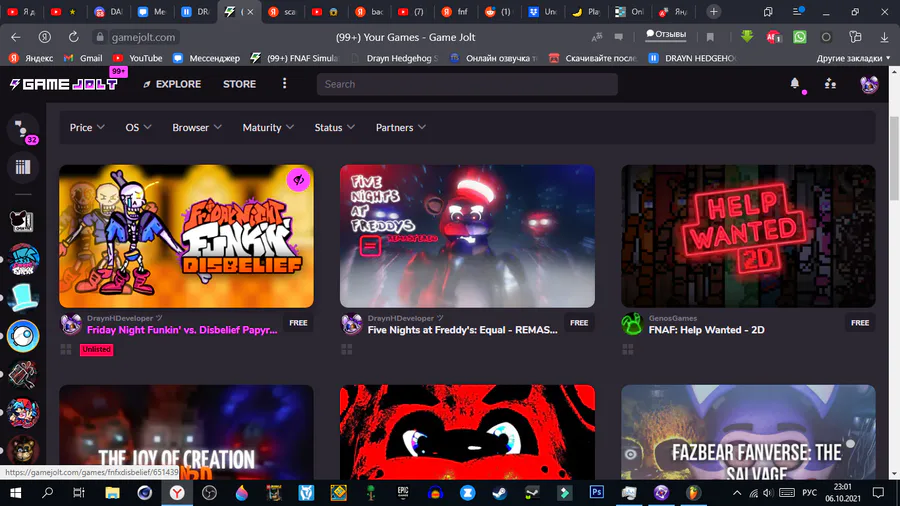Click volume speaker icon in system tray
Image resolution: width=900 pixels, height=506 pixels.
[768, 493]
